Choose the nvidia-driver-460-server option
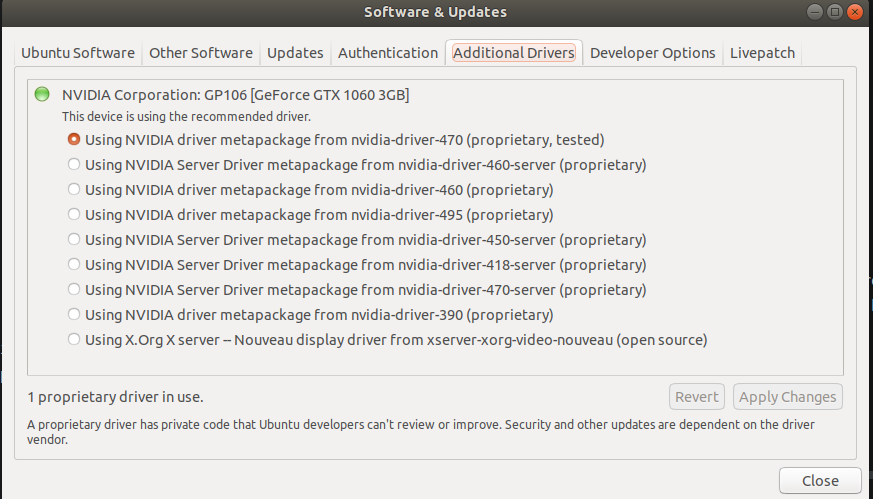 (74, 165)
